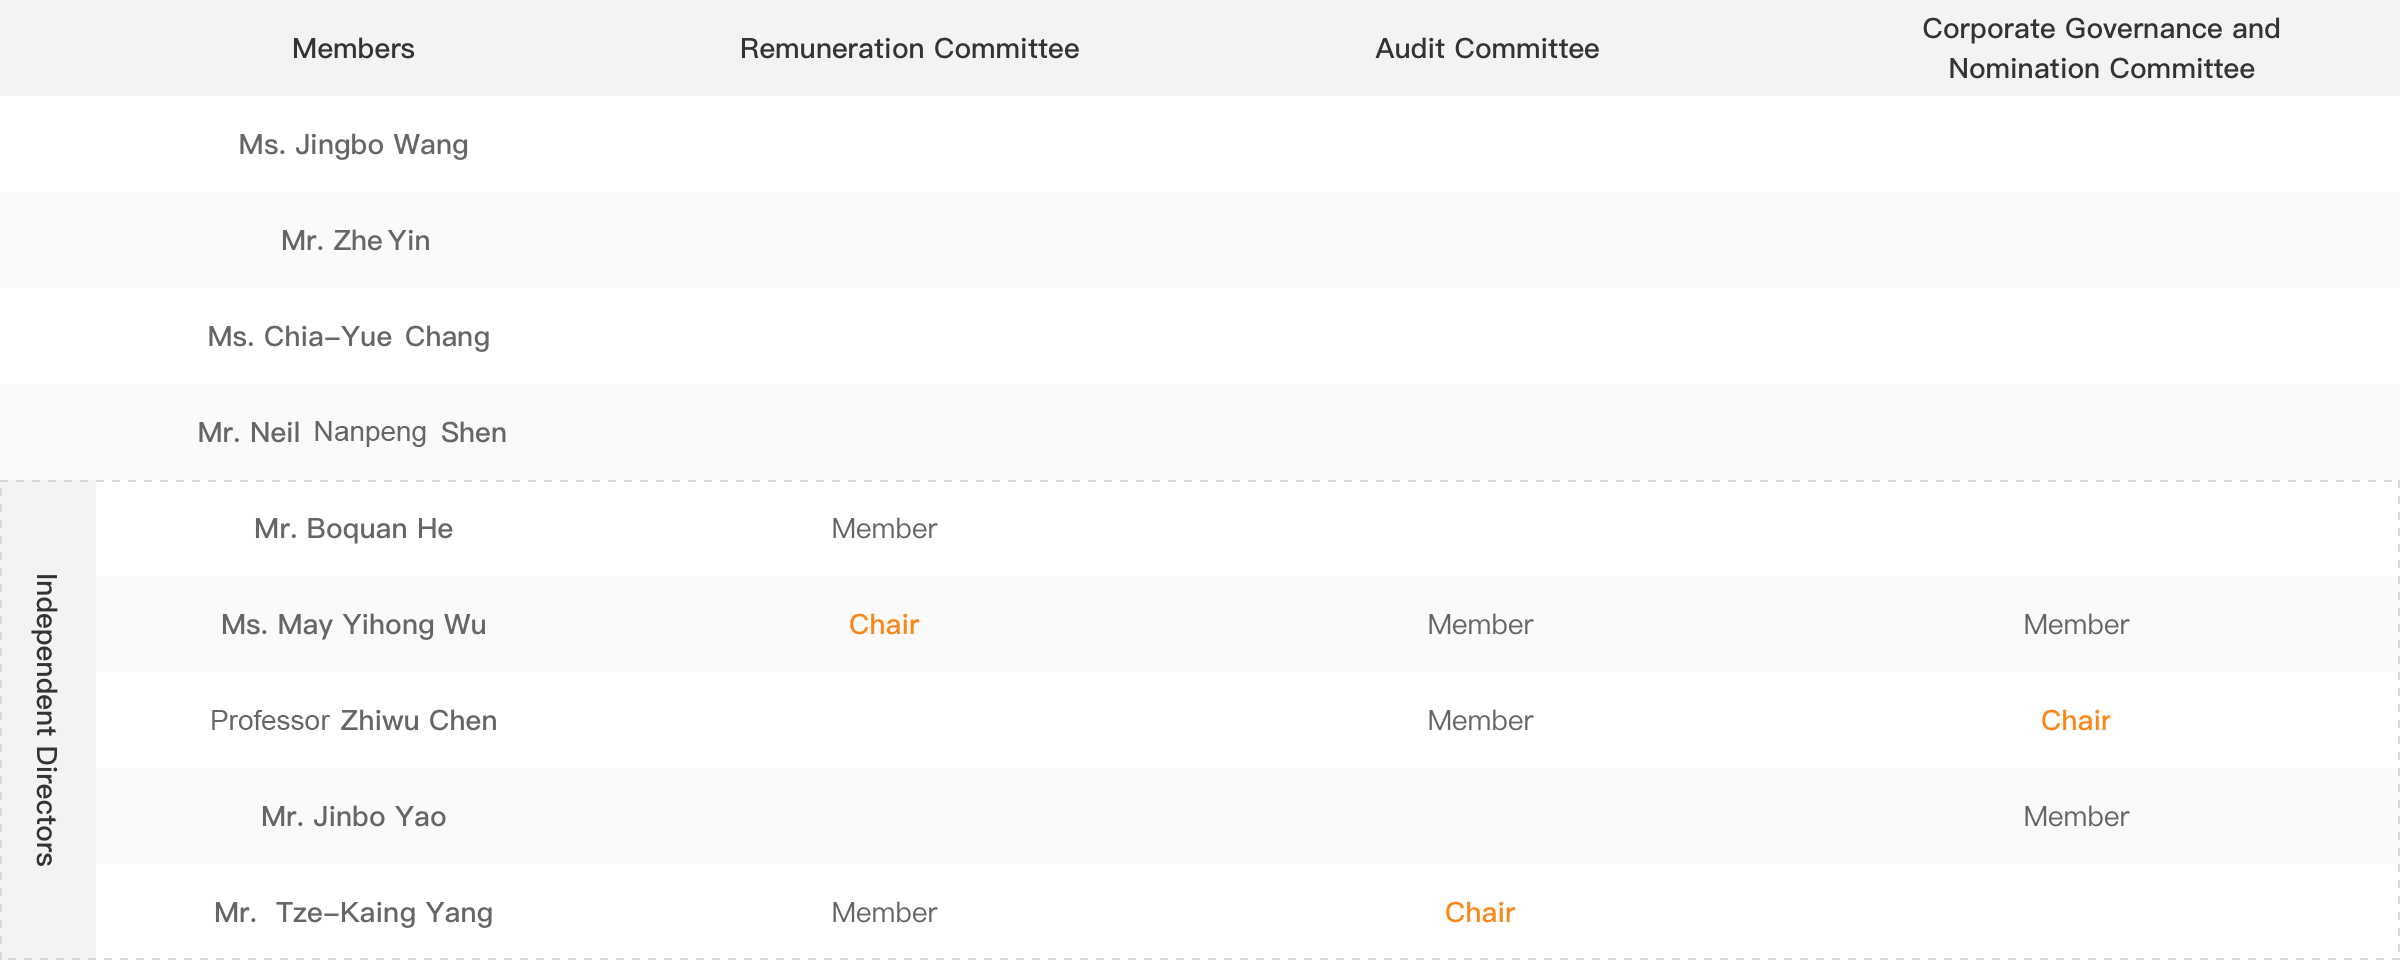Click the name Ms. Jingbo Wang
This screenshot has height=960, width=2400.
(353, 144)
